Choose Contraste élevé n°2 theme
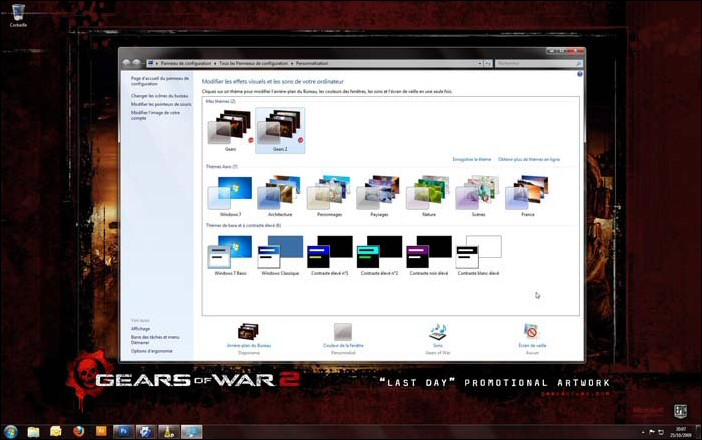This screenshot has width=702, height=440. (x=379, y=255)
